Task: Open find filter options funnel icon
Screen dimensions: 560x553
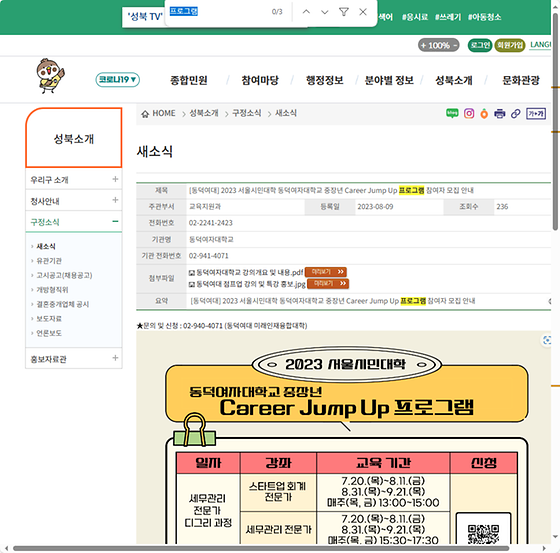Action: [x=344, y=12]
